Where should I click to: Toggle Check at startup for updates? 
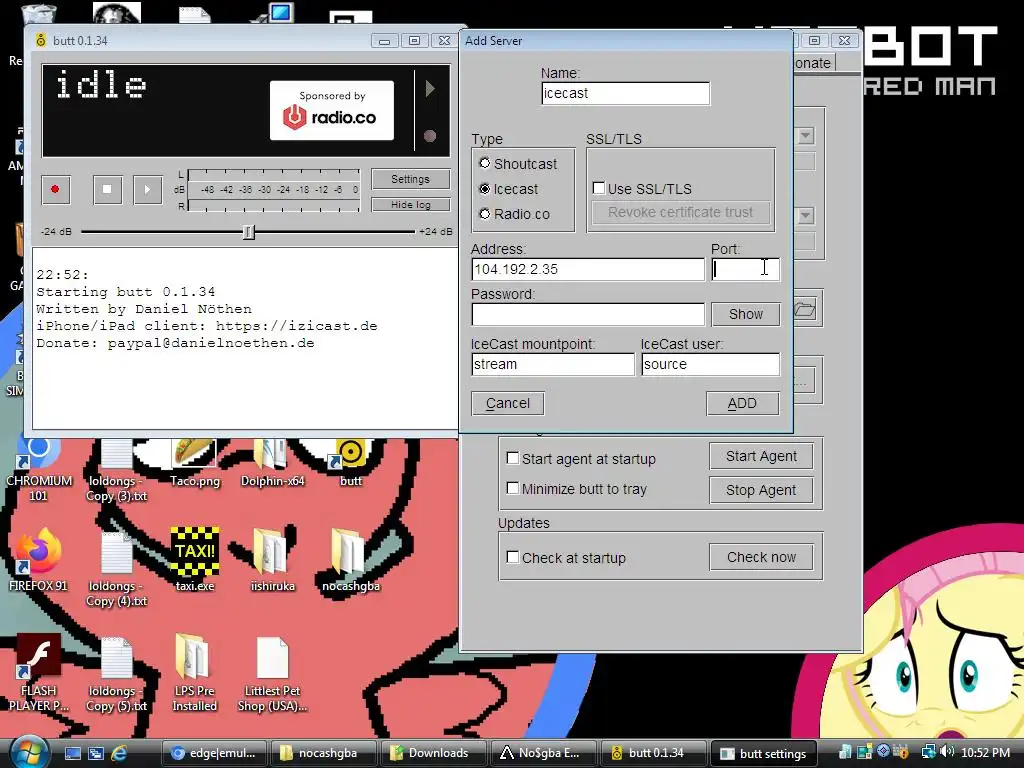click(513, 557)
